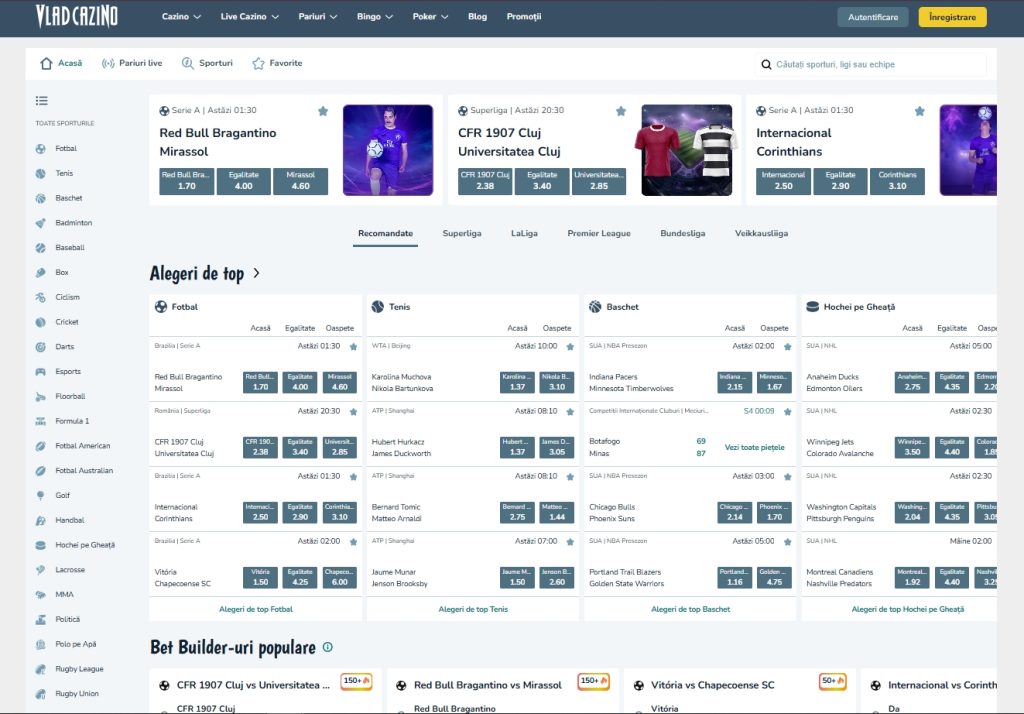Open the Bingo dropdown menu
Viewport: 1024px width, 714px height.
[x=375, y=16]
